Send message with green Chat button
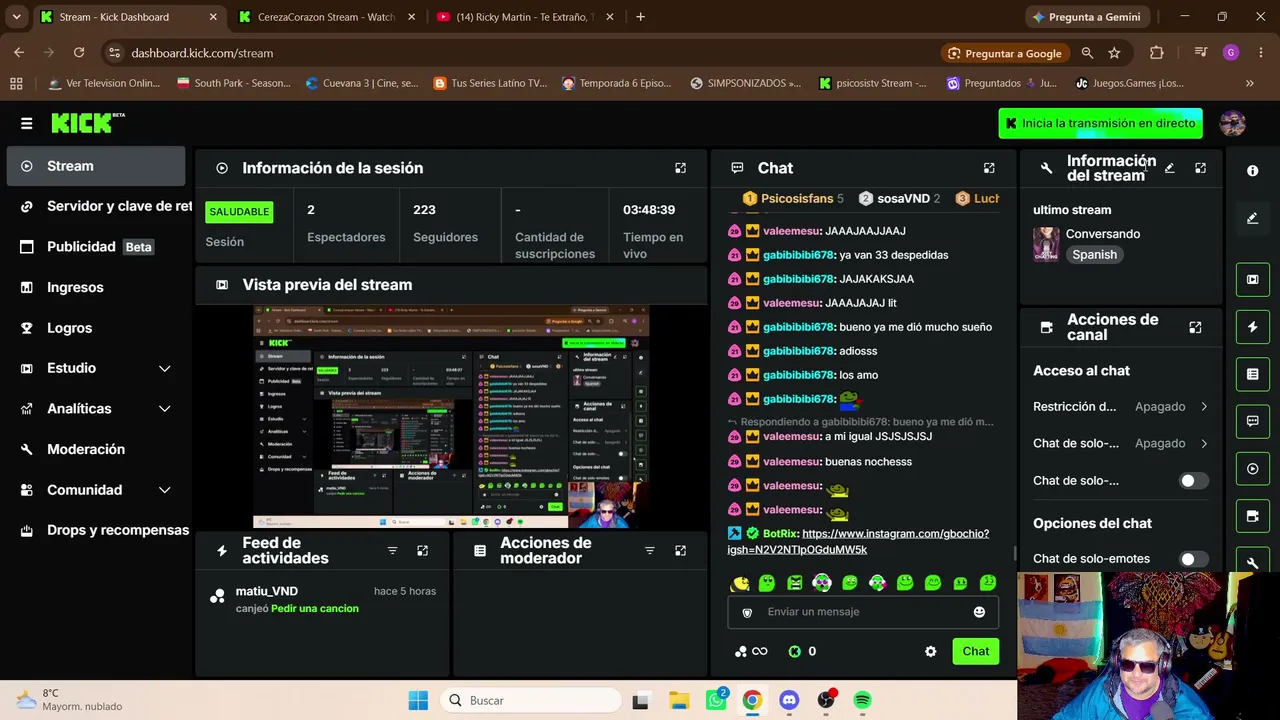This screenshot has width=1280, height=720. (975, 652)
